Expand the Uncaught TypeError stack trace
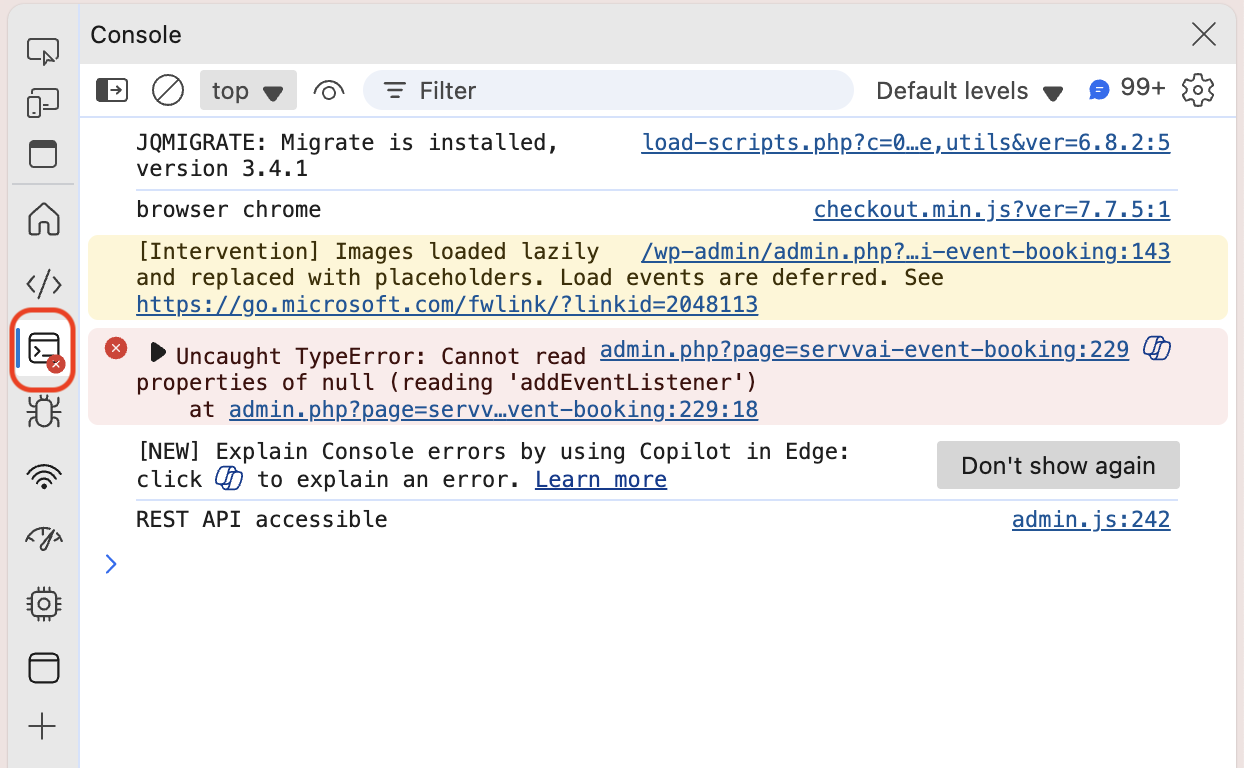The height and width of the screenshot is (768, 1244). point(157,352)
